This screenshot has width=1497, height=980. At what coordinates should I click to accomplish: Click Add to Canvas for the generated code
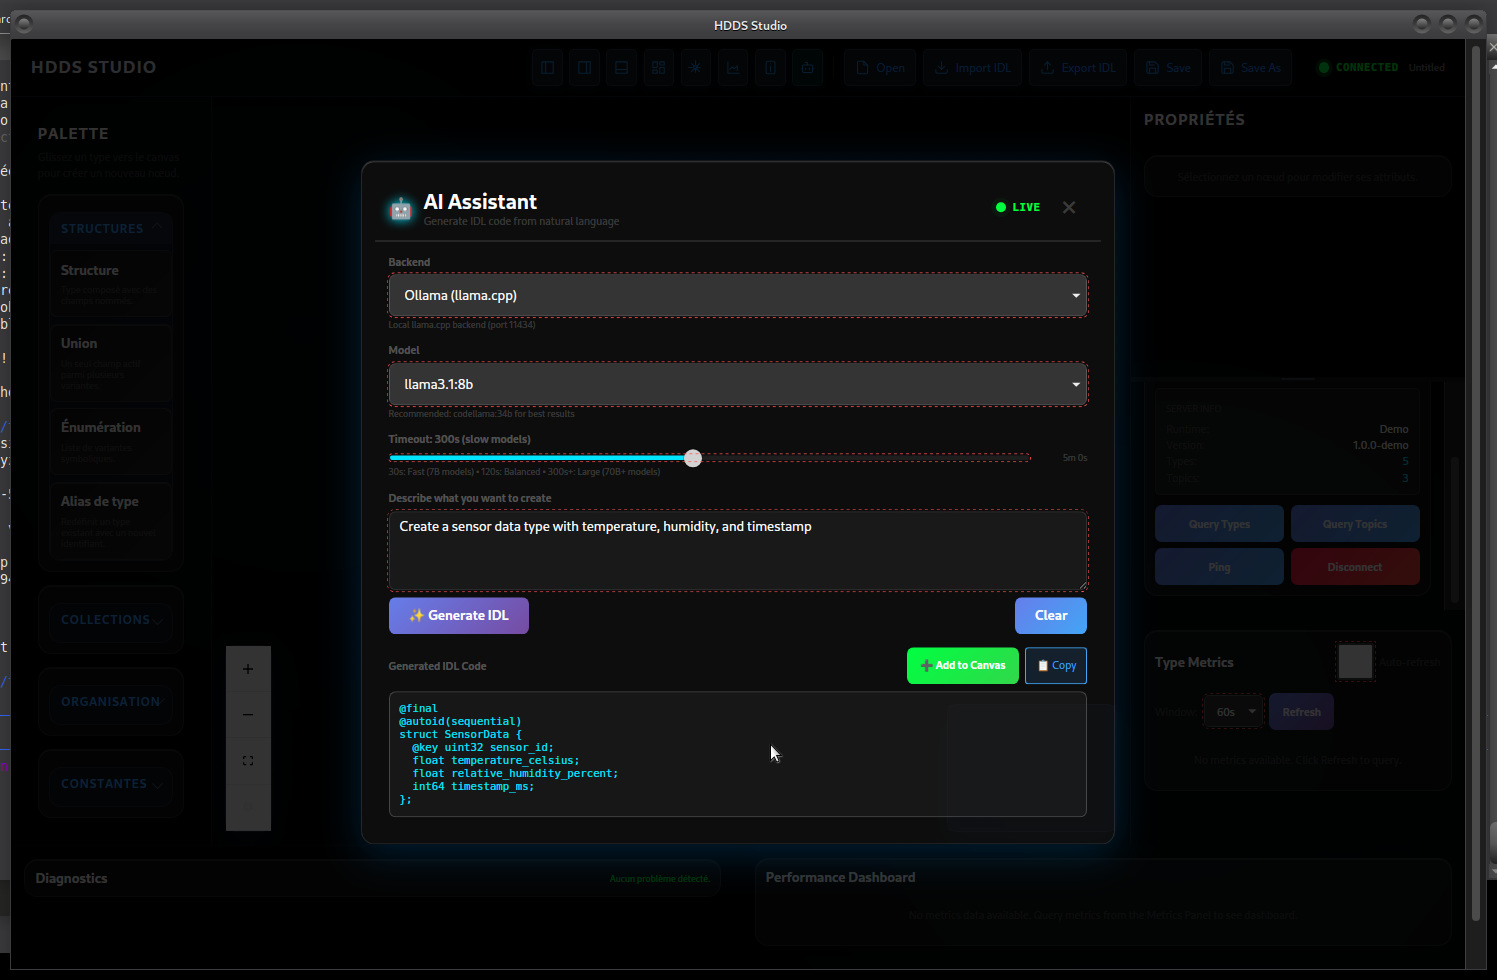pyautogui.click(x=962, y=665)
